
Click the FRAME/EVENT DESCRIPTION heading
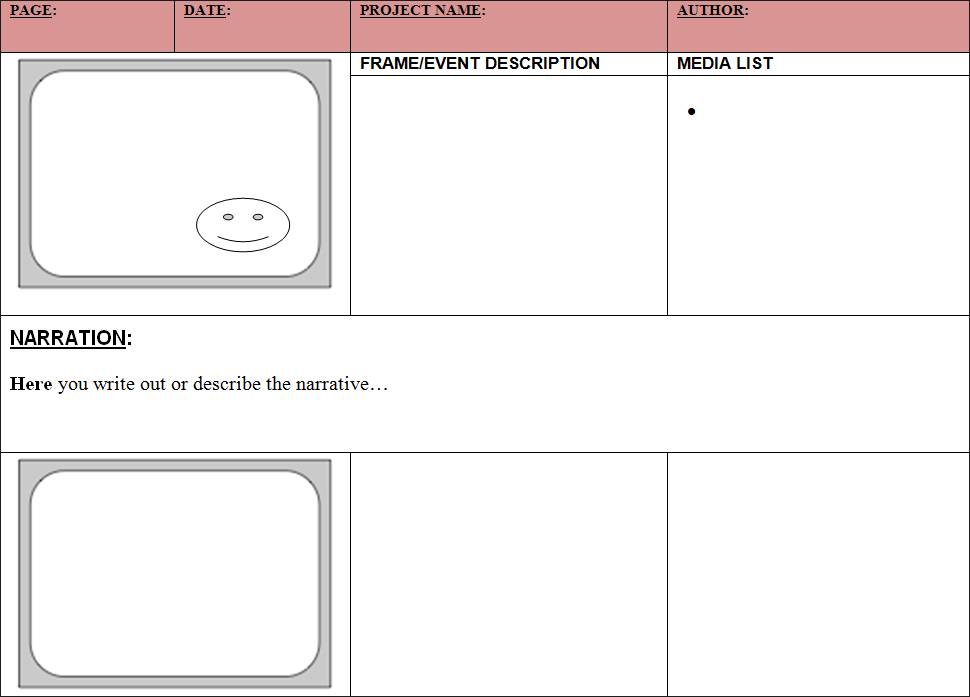click(480, 64)
